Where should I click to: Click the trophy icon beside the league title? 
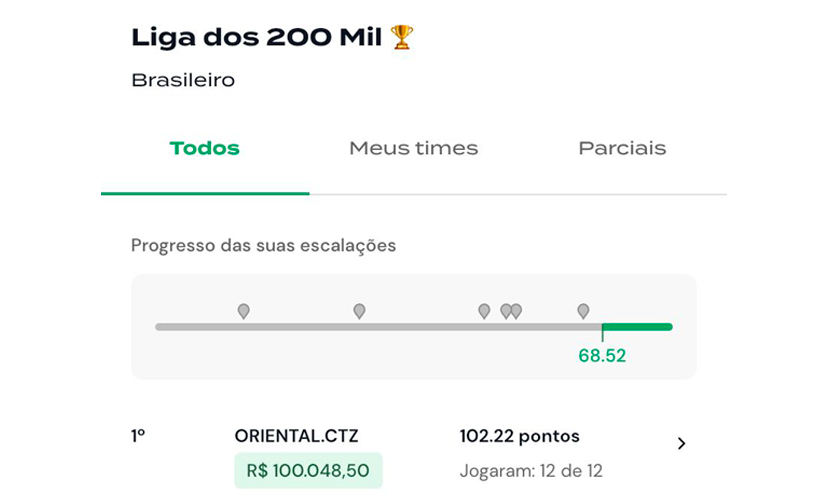tap(402, 37)
